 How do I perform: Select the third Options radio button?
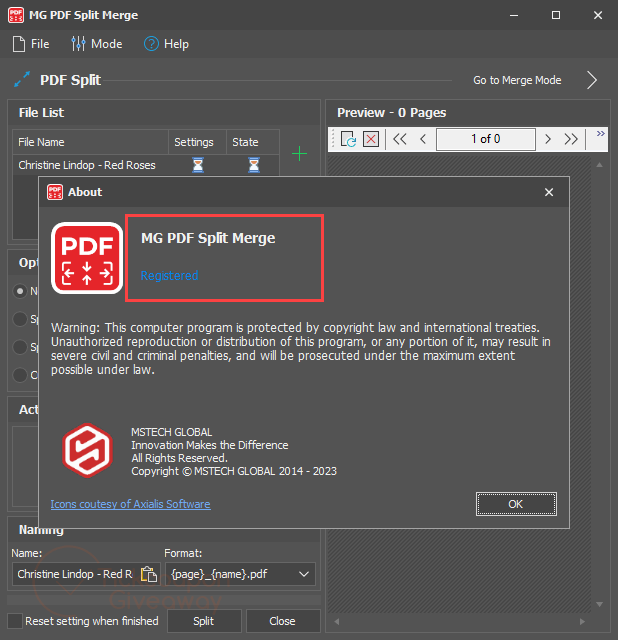point(20,347)
